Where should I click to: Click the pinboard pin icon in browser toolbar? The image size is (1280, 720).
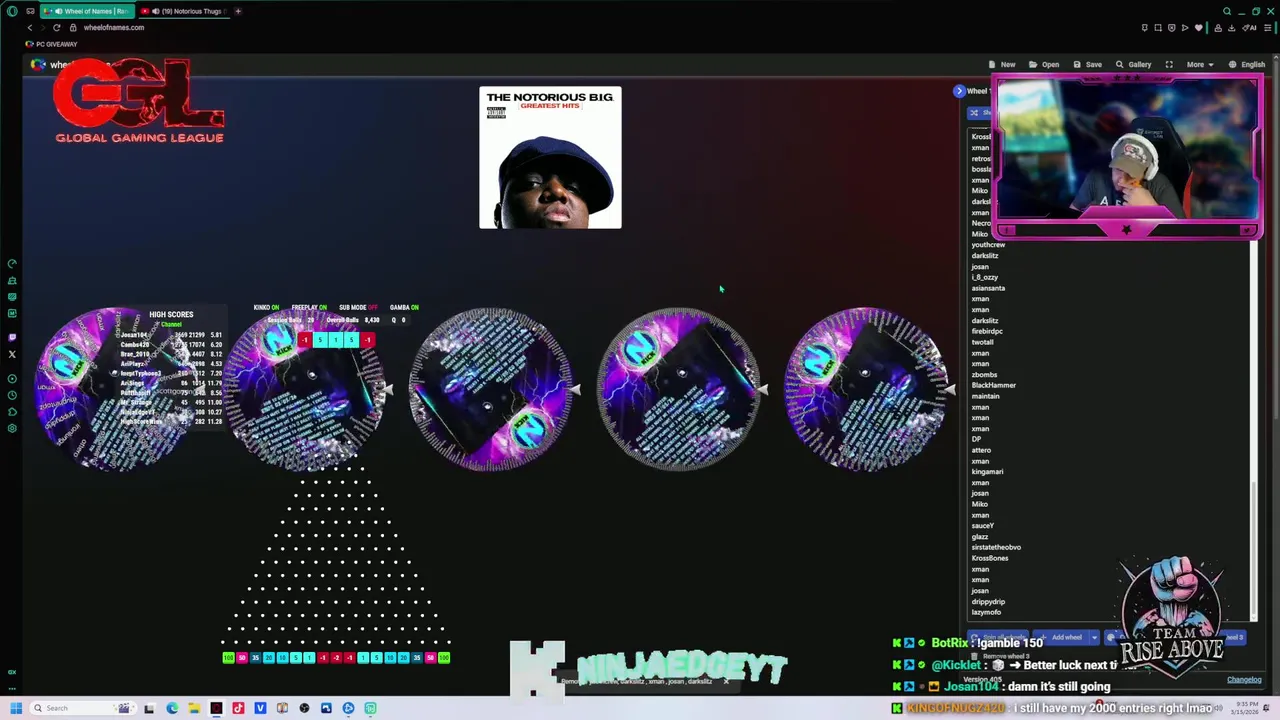(1145, 28)
